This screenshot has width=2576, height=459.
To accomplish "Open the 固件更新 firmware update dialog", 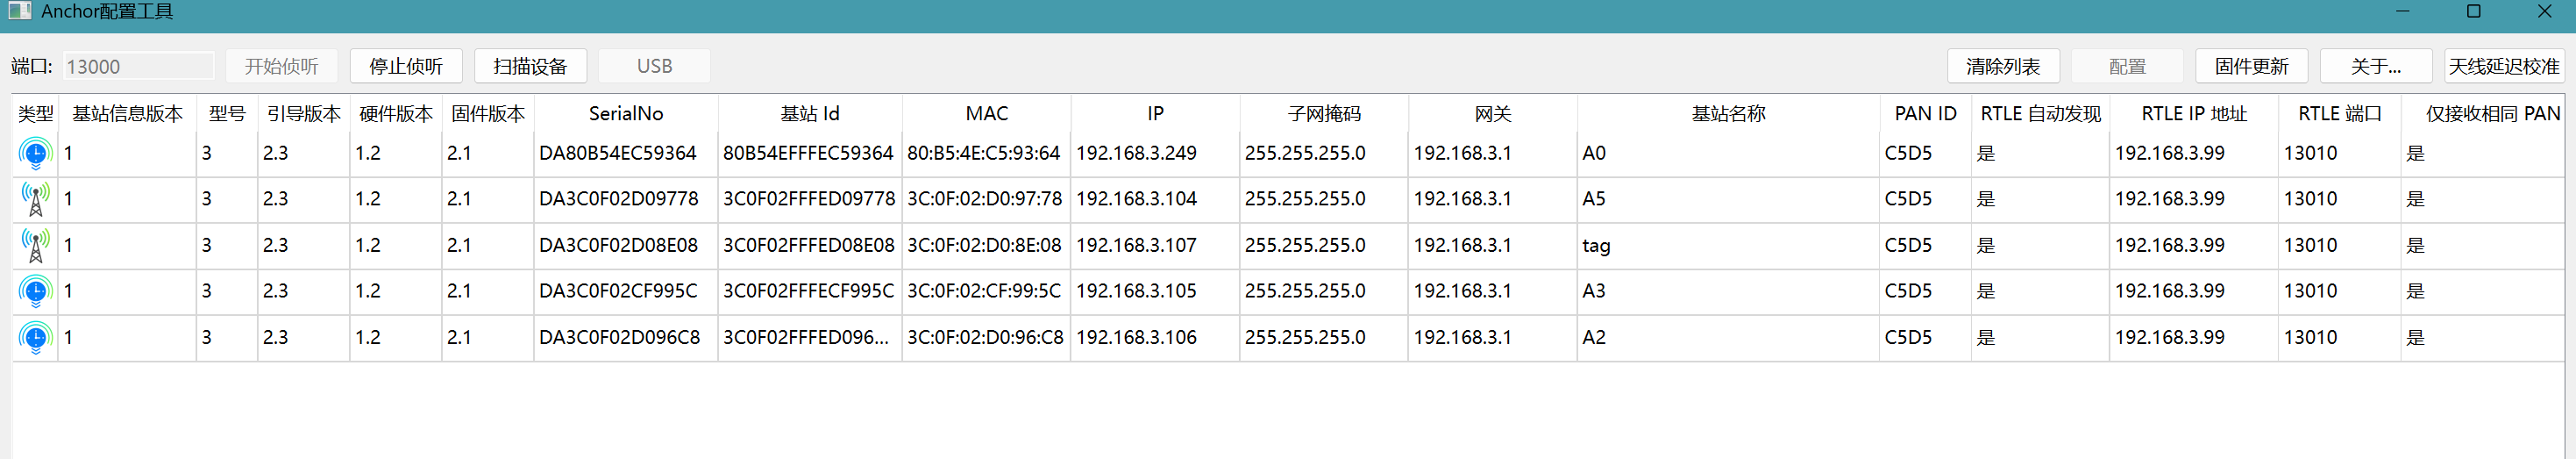I will pos(2251,66).
